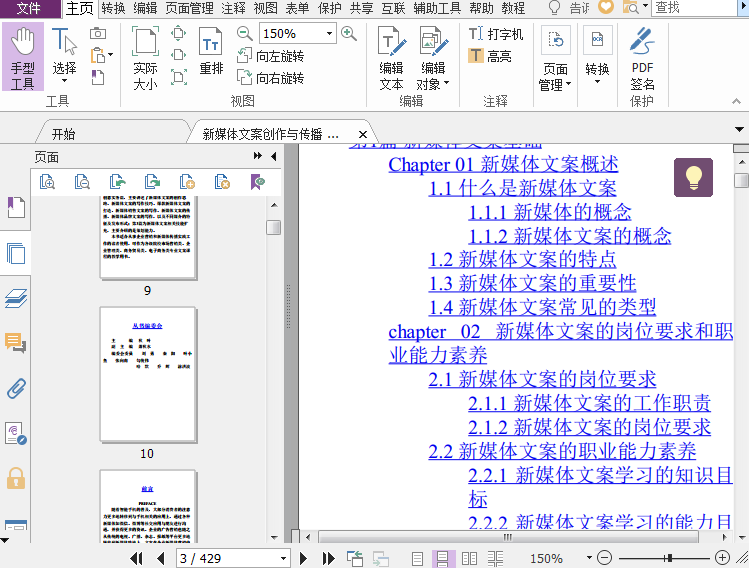Collapse the pages navigation panel
The width and height of the screenshot is (749, 568).
click(x=274, y=156)
